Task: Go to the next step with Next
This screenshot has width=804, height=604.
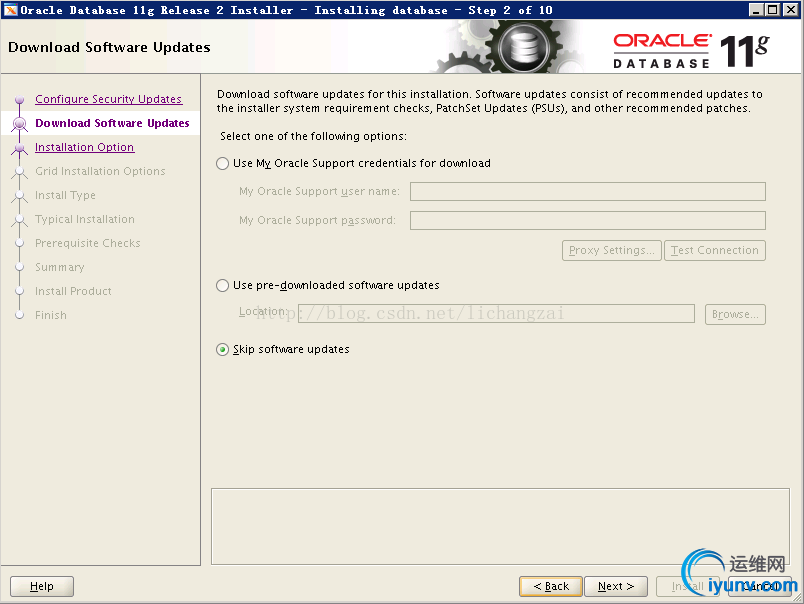Action: (616, 586)
